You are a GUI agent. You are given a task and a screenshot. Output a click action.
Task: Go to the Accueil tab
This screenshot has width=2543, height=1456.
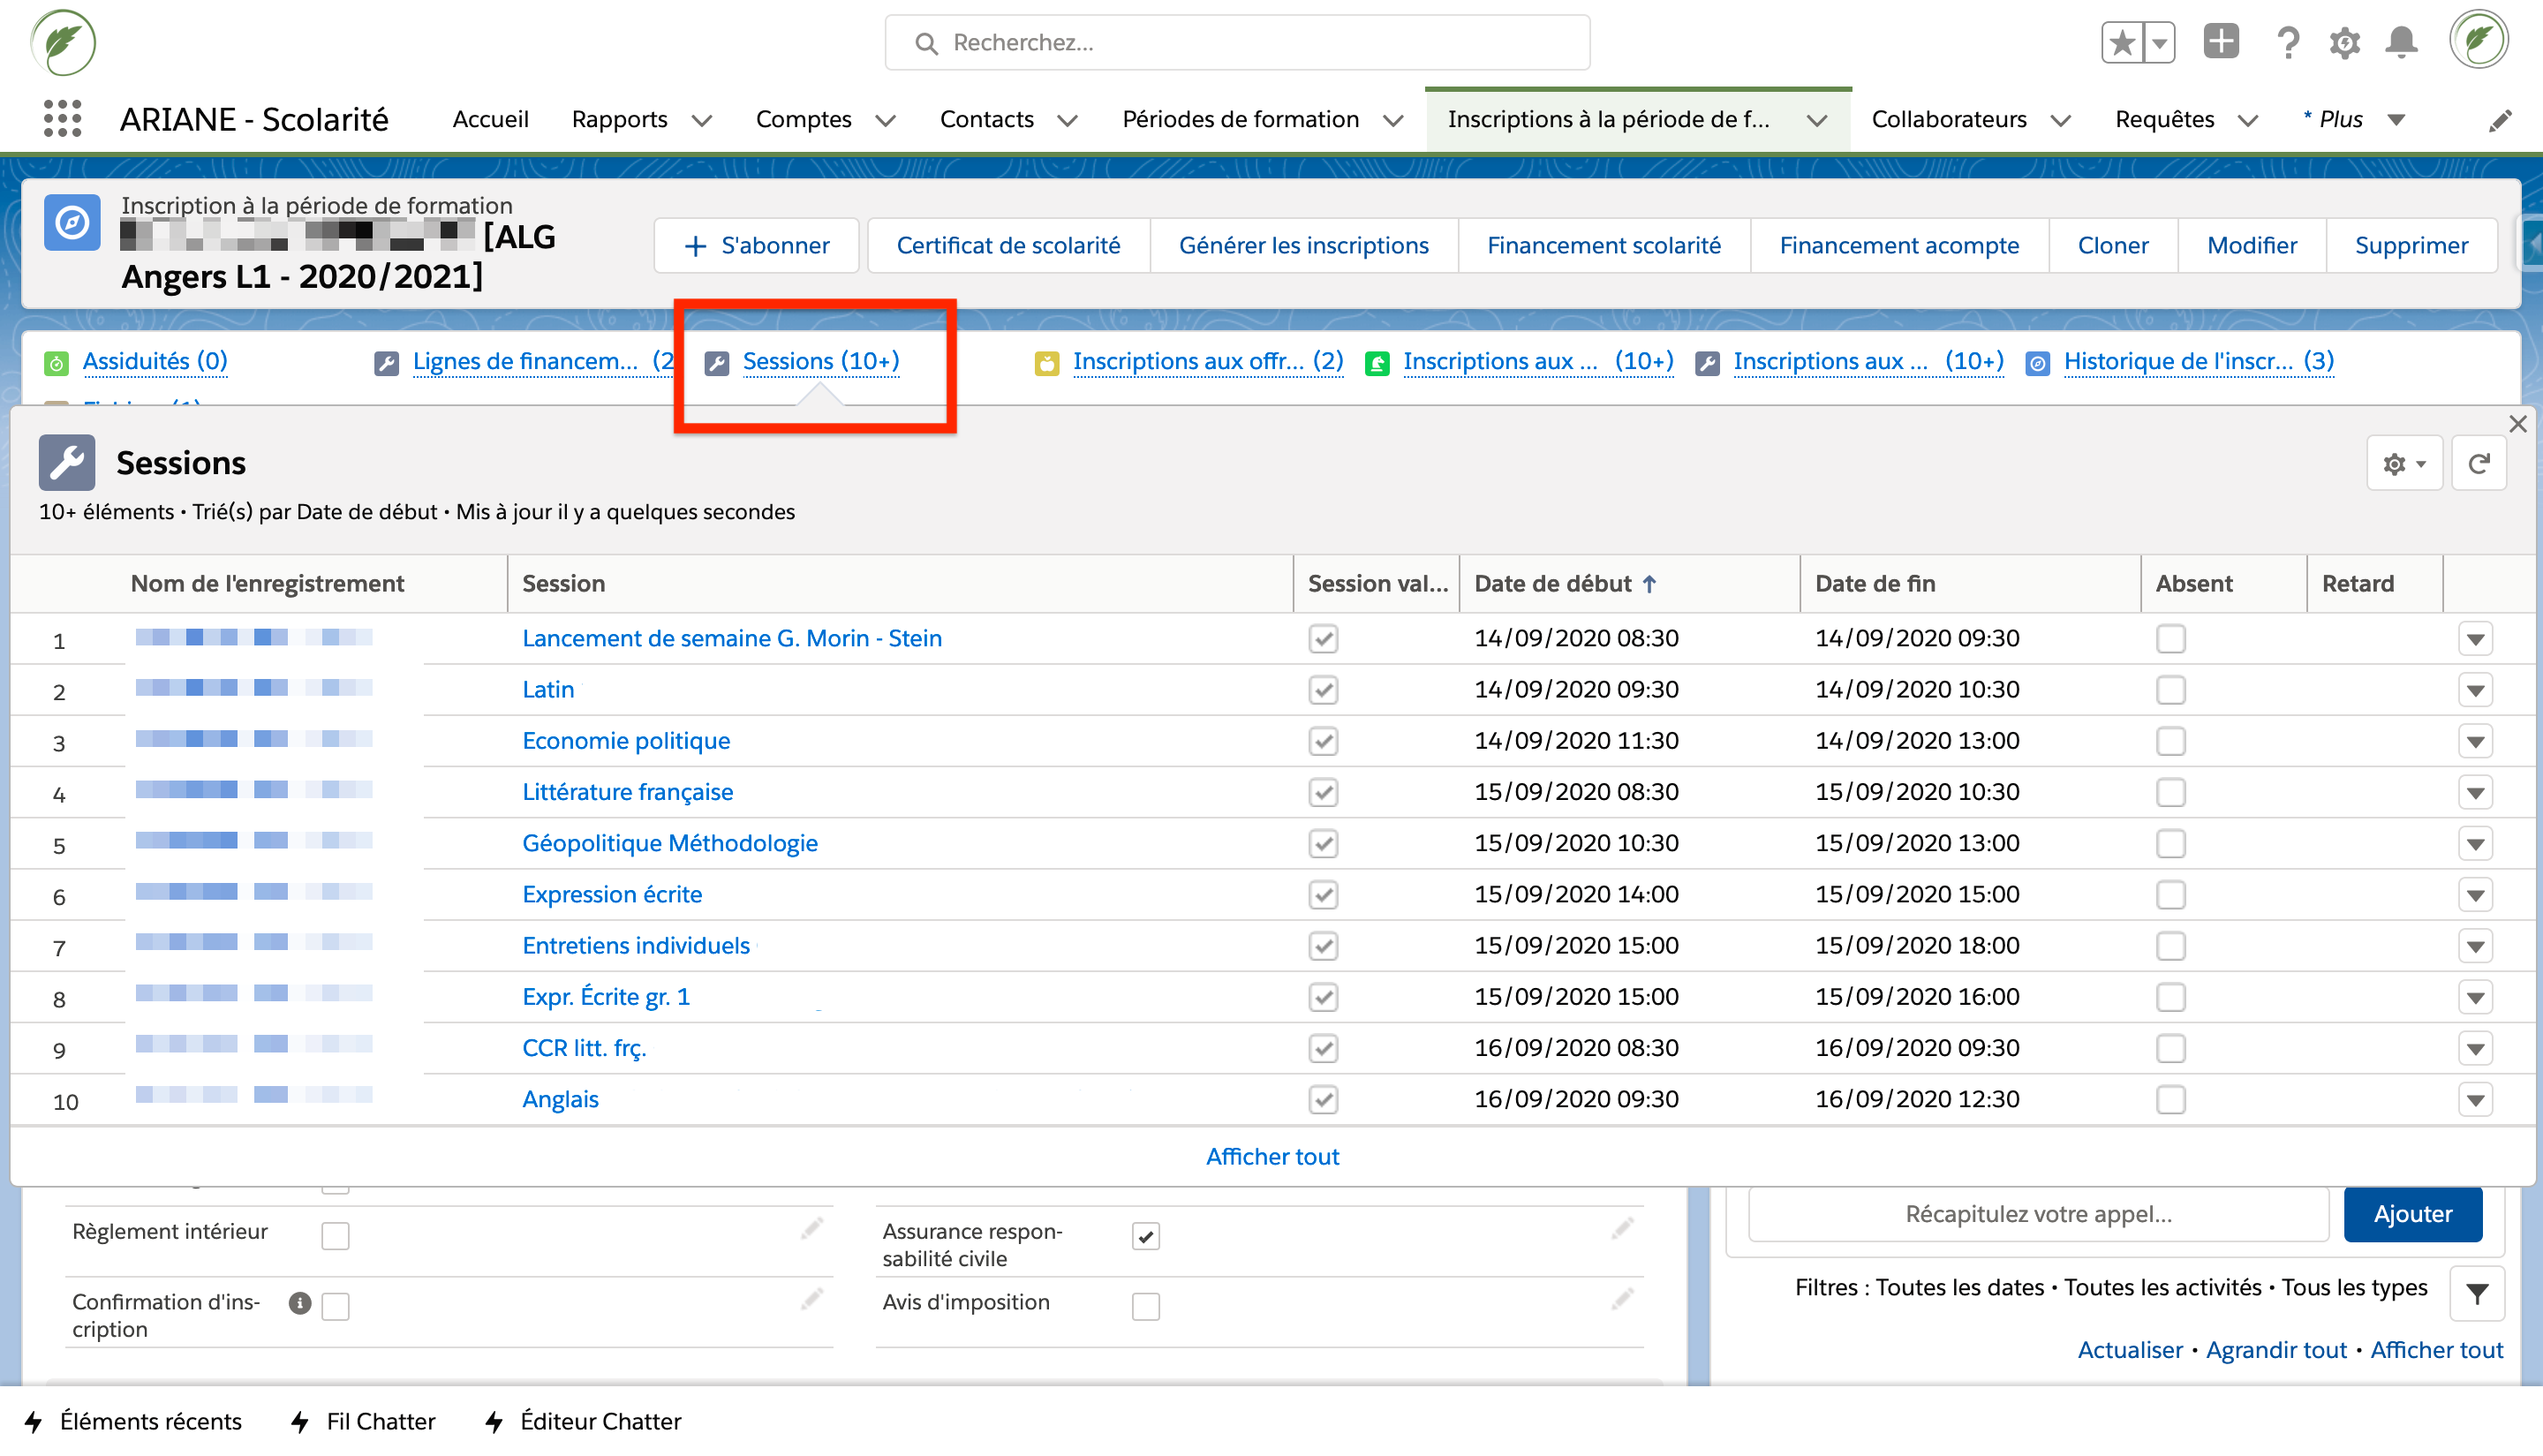pos(490,119)
